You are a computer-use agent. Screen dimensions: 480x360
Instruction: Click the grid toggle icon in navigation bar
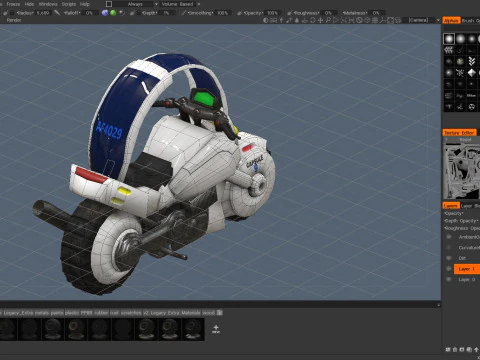(375, 20)
